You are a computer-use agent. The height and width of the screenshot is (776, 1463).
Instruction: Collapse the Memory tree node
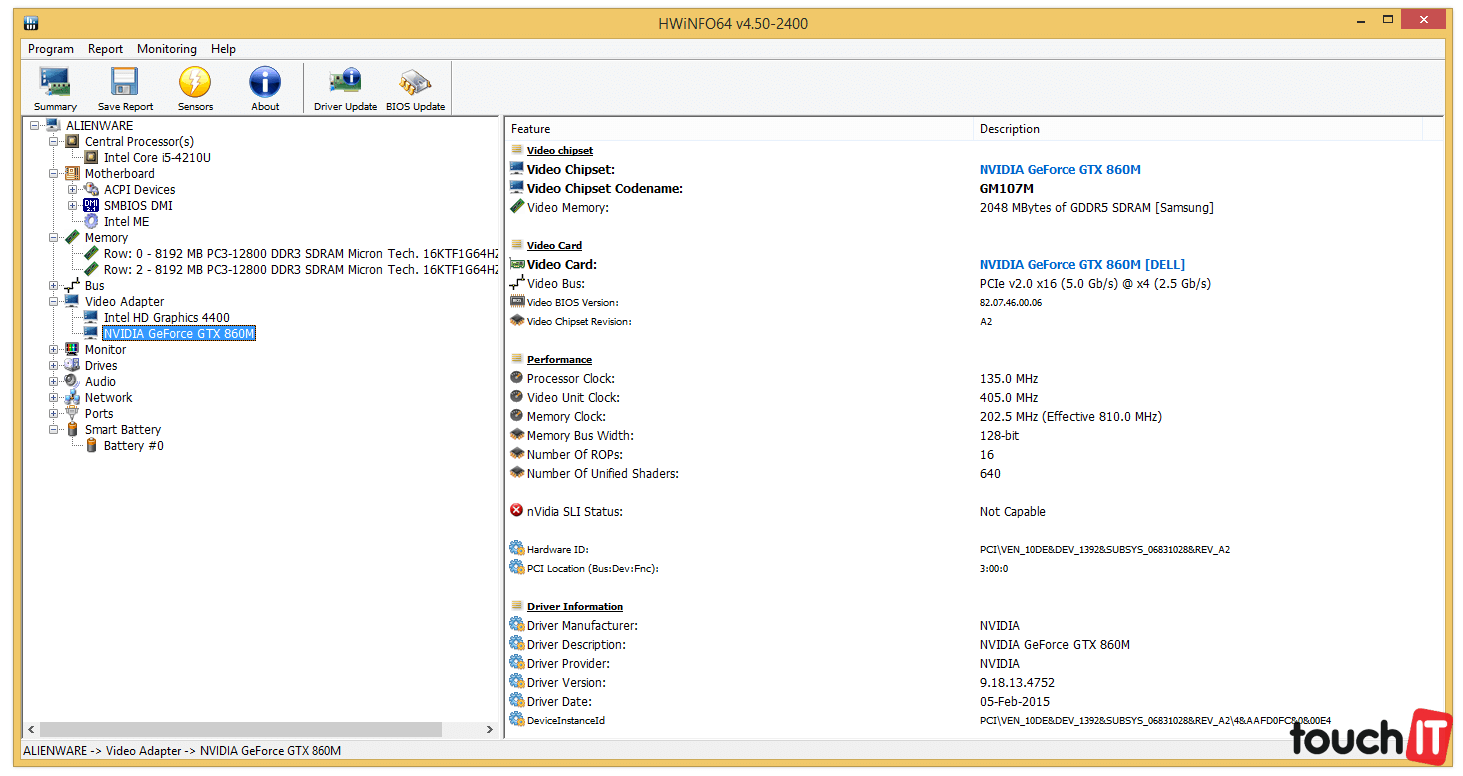tap(54, 238)
